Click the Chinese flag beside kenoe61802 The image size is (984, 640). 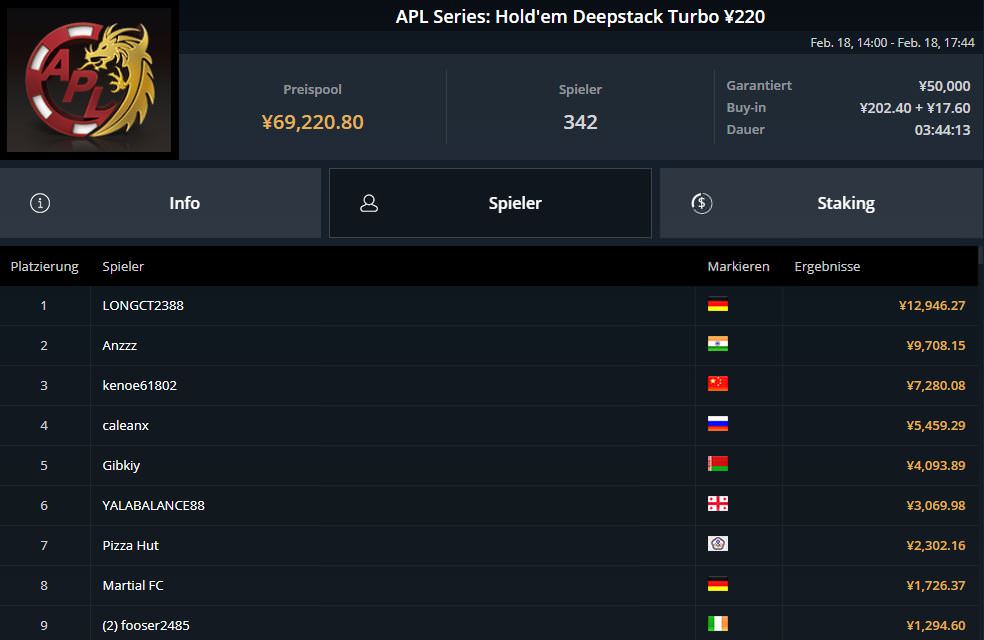click(717, 385)
